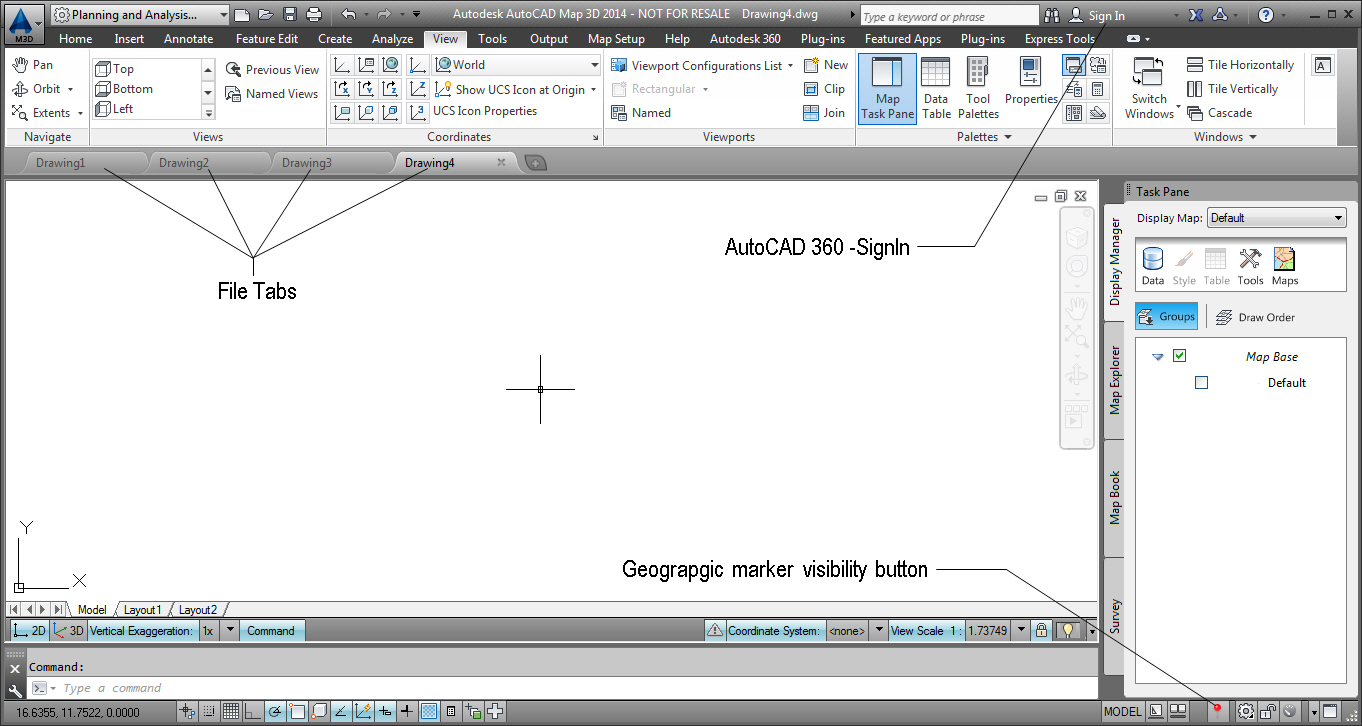Screen dimensions: 1362x726
Task: Click the Switch Windows button
Action: click(x=1150, y=88)
